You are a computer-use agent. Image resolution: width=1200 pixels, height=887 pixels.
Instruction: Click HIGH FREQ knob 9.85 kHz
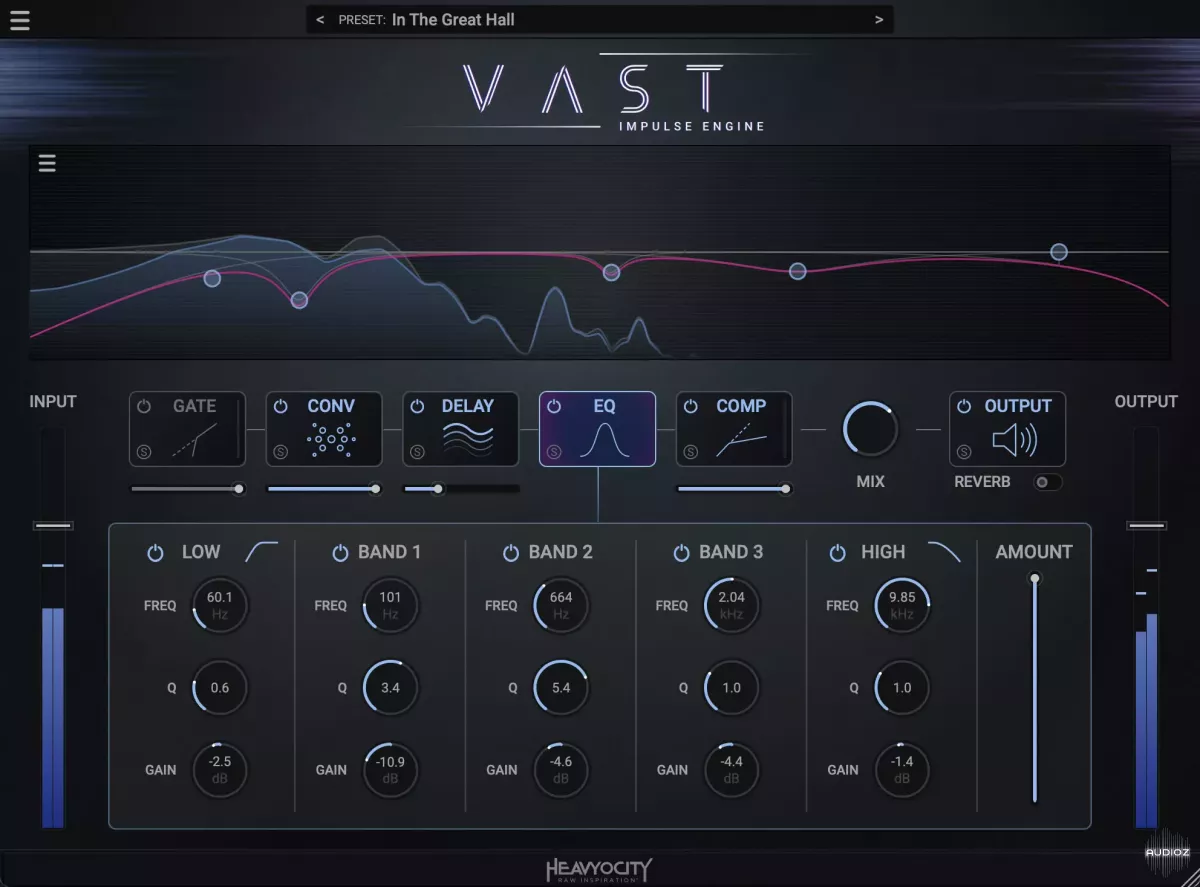coord(902,605)
